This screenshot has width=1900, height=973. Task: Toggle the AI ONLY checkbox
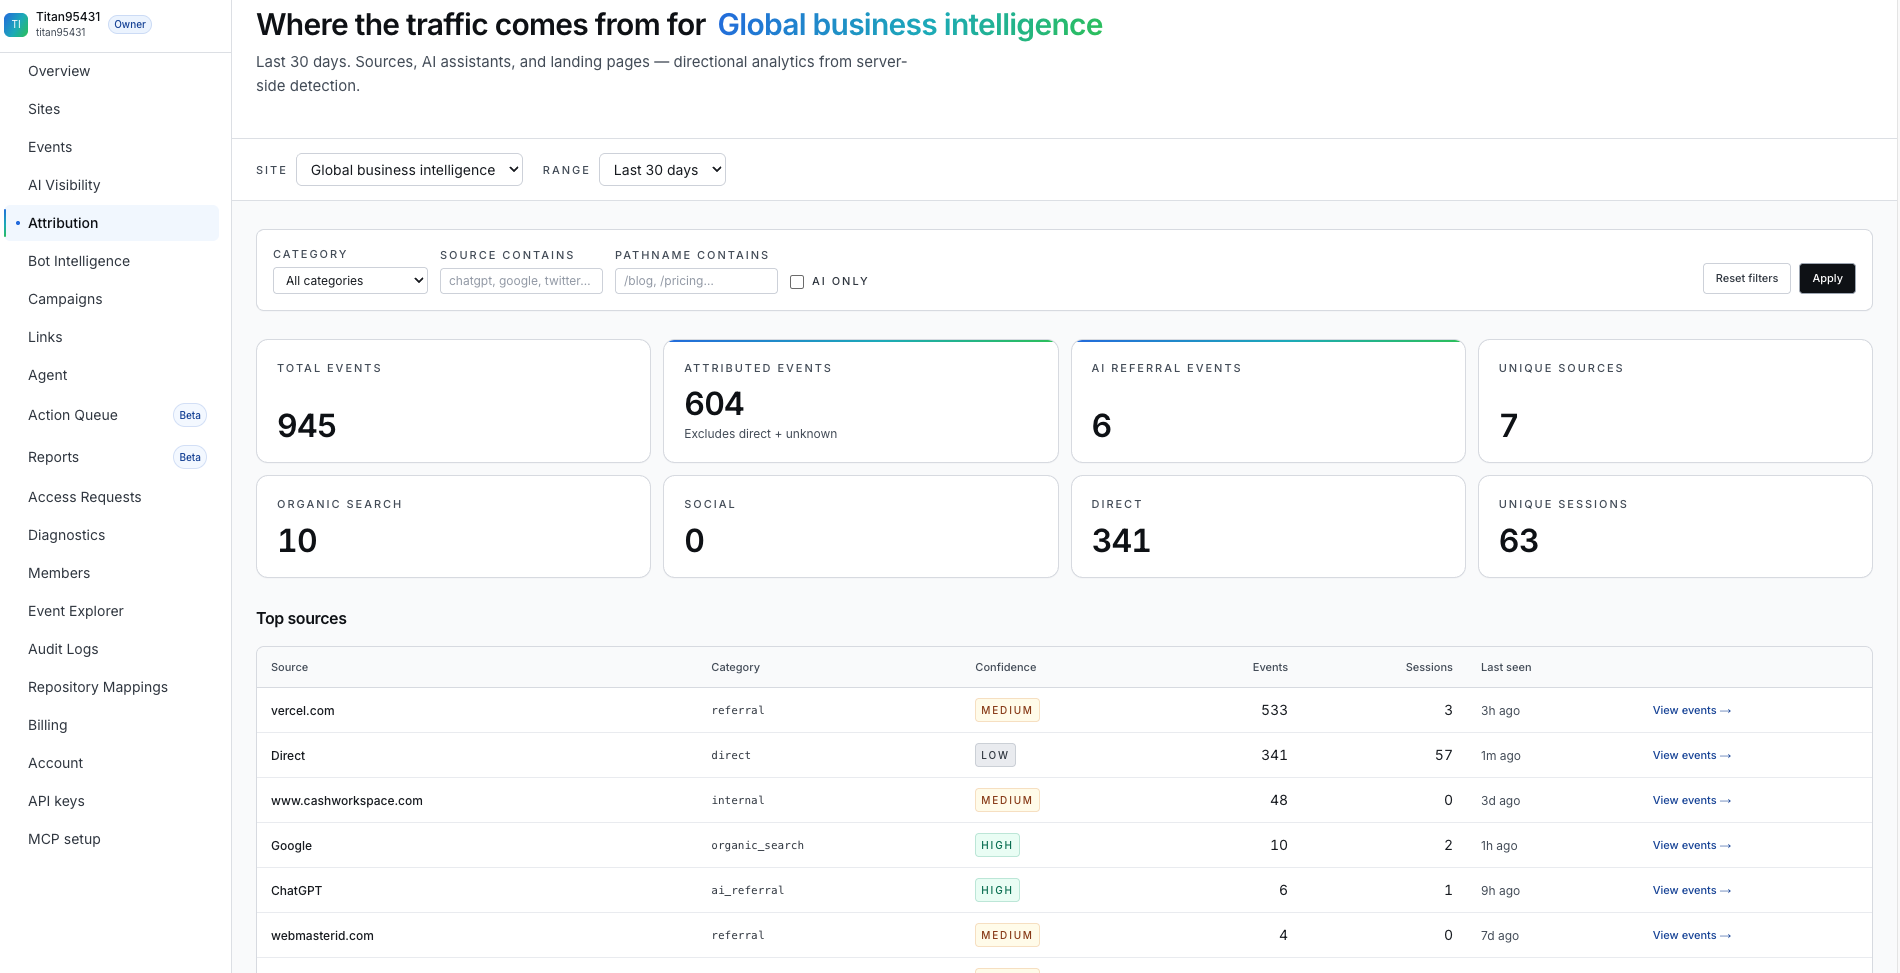point(797,282)
